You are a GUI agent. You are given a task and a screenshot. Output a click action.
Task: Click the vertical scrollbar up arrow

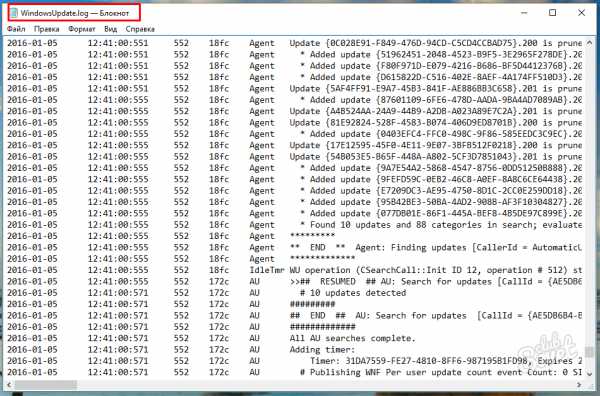point(589,42)
